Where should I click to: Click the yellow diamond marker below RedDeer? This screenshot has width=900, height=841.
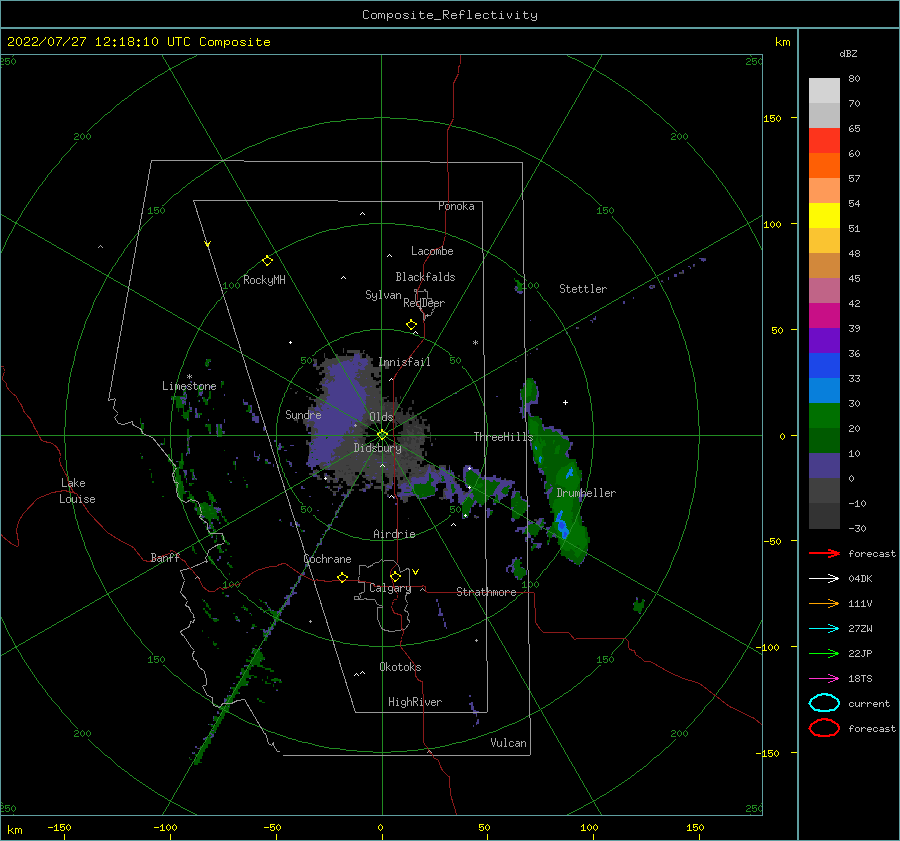pyautogui.click(x=411, y=325)
